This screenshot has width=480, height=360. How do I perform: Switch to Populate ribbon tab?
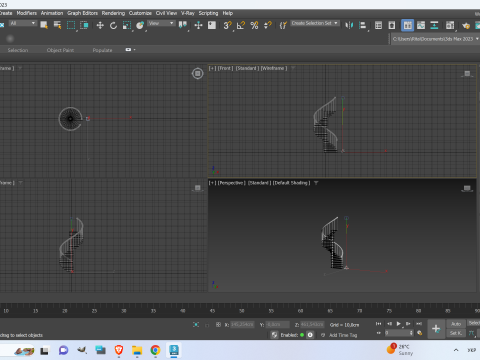102,50
